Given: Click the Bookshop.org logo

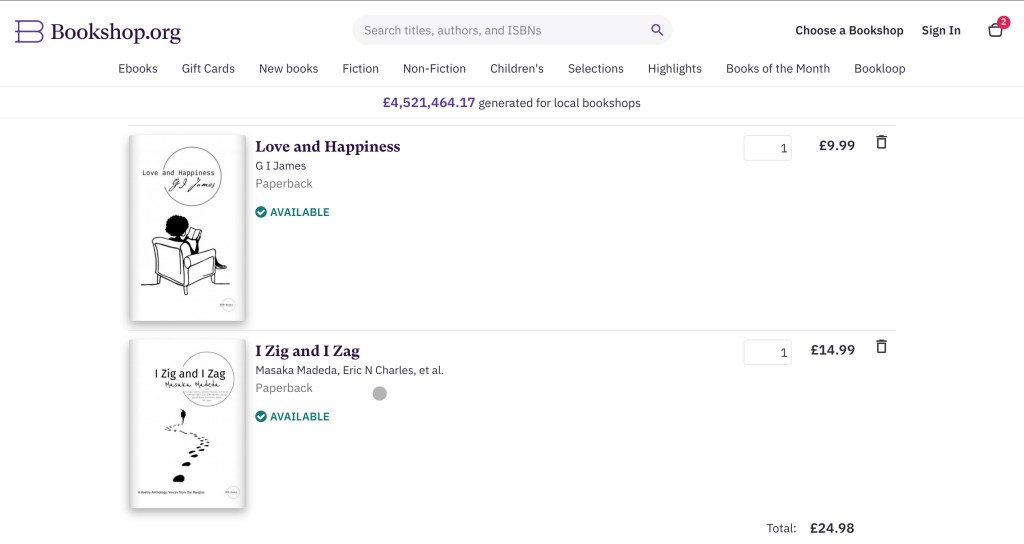Looking at the screenshot, I should 98,31.
